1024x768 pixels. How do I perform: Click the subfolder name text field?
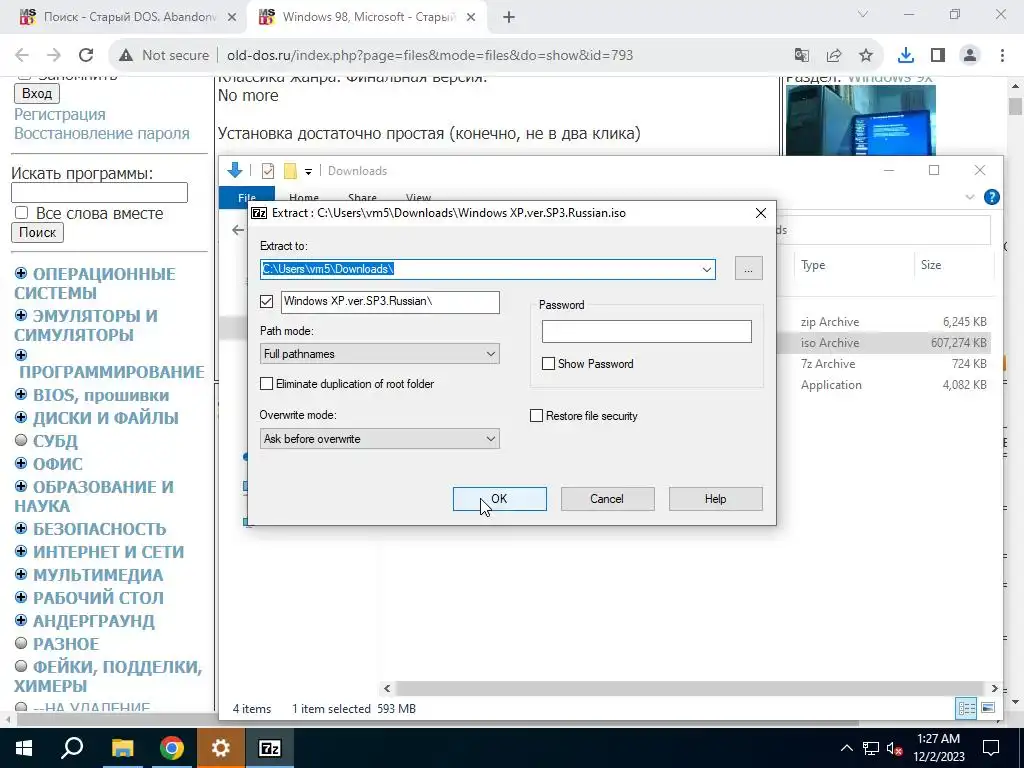coord(390,302)
